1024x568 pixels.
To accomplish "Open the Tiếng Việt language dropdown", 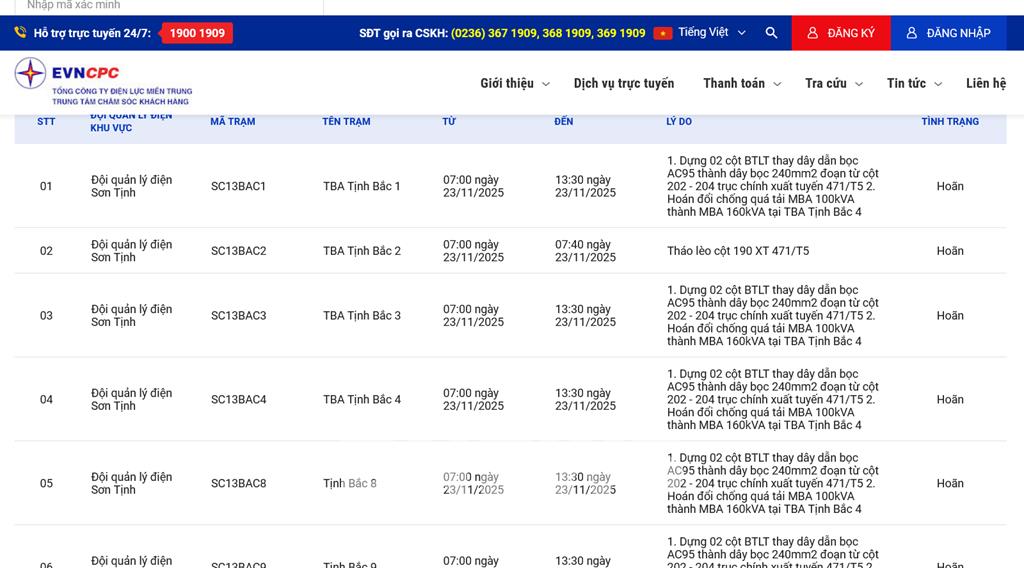I will 712,33.
